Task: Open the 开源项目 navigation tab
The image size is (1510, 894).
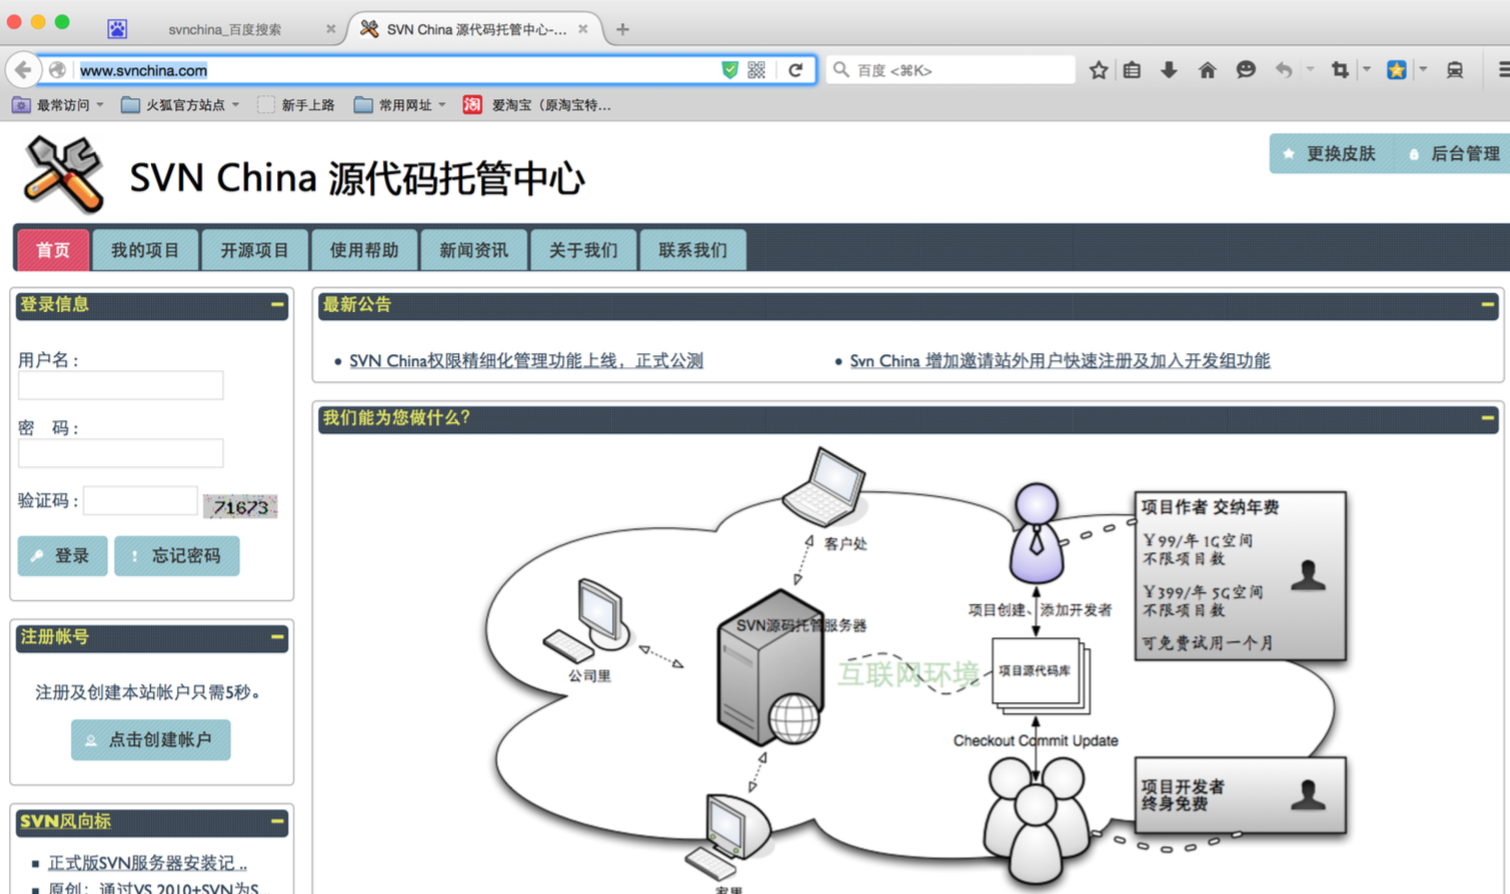Action: click(255, 250)
